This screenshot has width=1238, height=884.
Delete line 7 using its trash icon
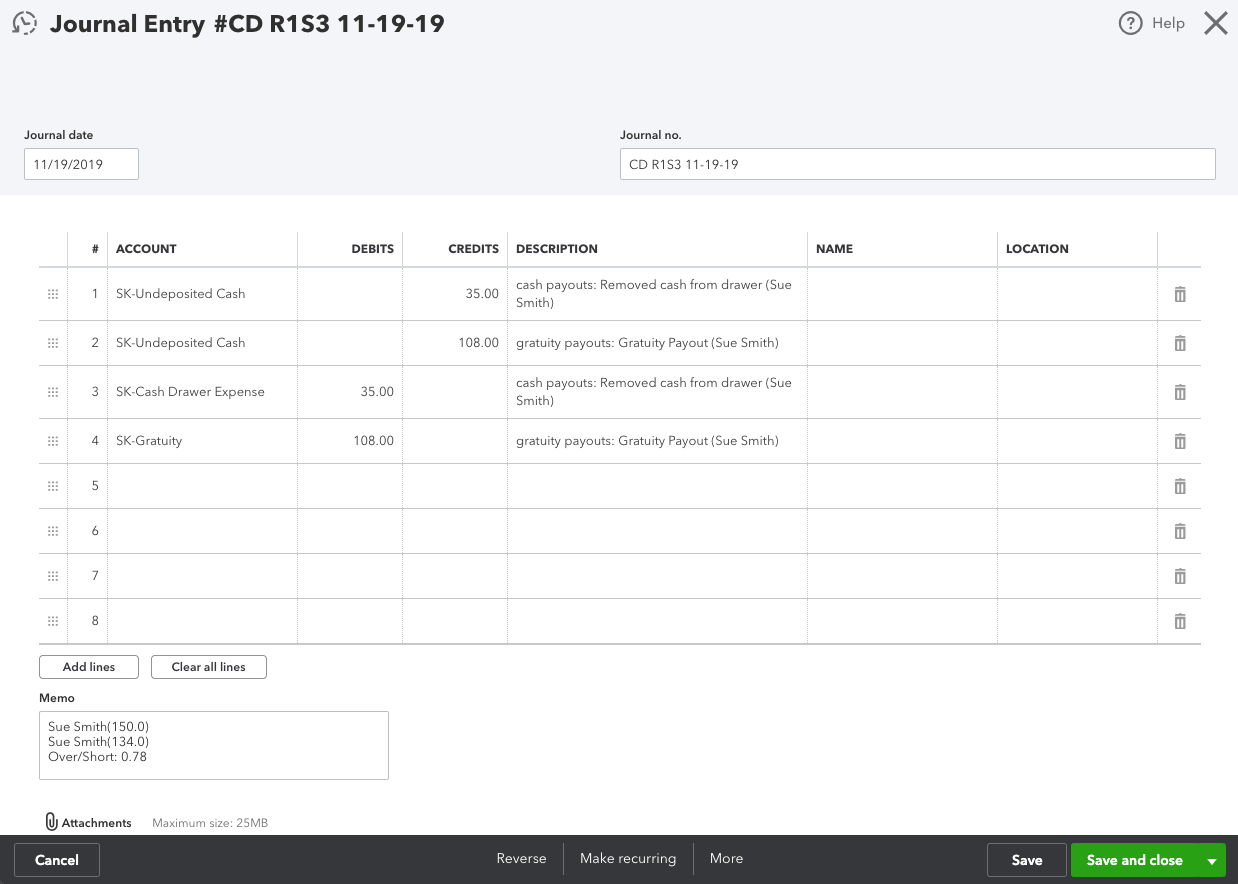pos(1180,576)
